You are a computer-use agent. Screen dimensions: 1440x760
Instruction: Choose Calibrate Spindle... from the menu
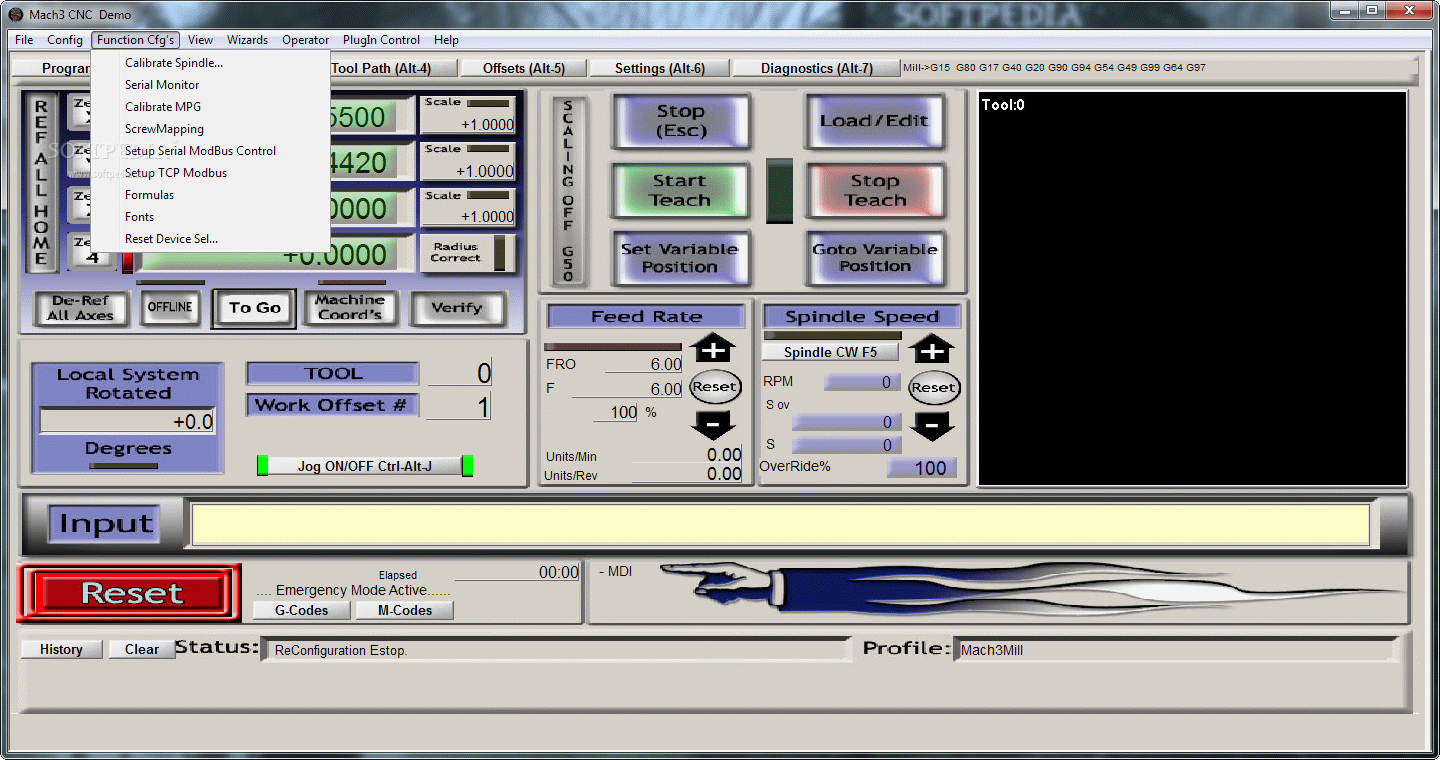pos(210,63)
